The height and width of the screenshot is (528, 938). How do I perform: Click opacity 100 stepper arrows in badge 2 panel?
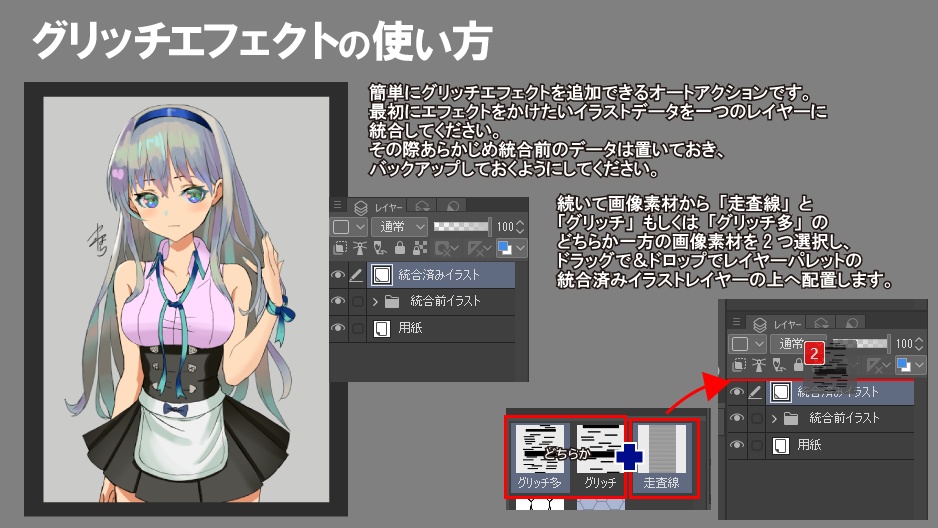(919, 344)
